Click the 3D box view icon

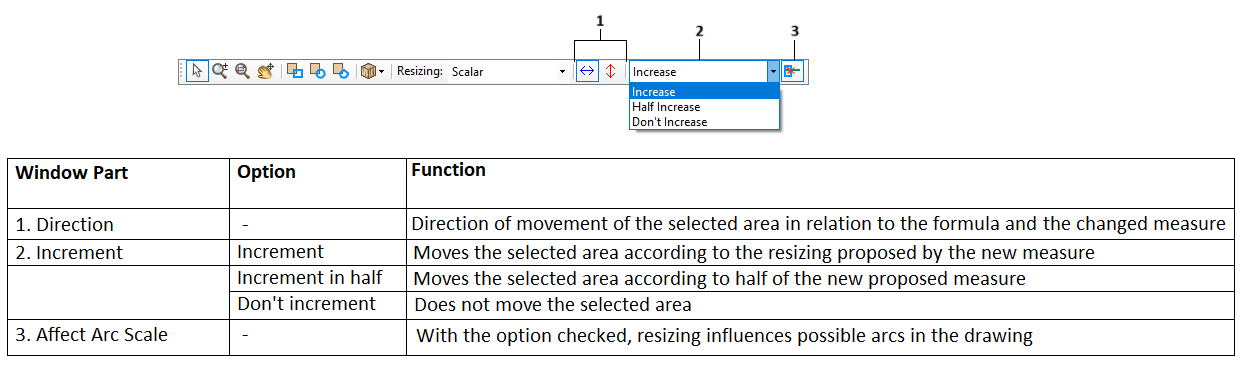pos(368,71)
